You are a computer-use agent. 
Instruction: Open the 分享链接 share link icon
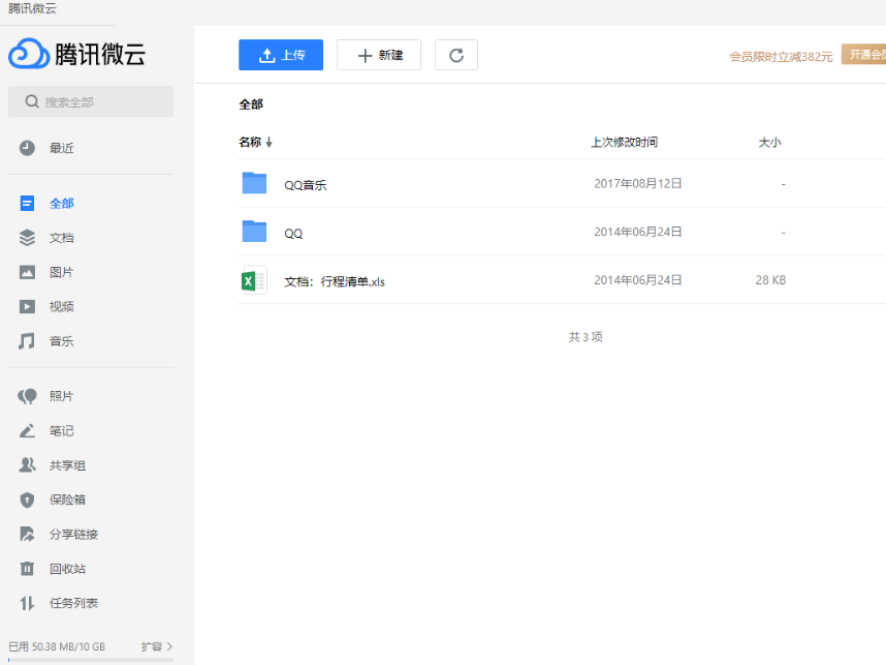[27, 534]
